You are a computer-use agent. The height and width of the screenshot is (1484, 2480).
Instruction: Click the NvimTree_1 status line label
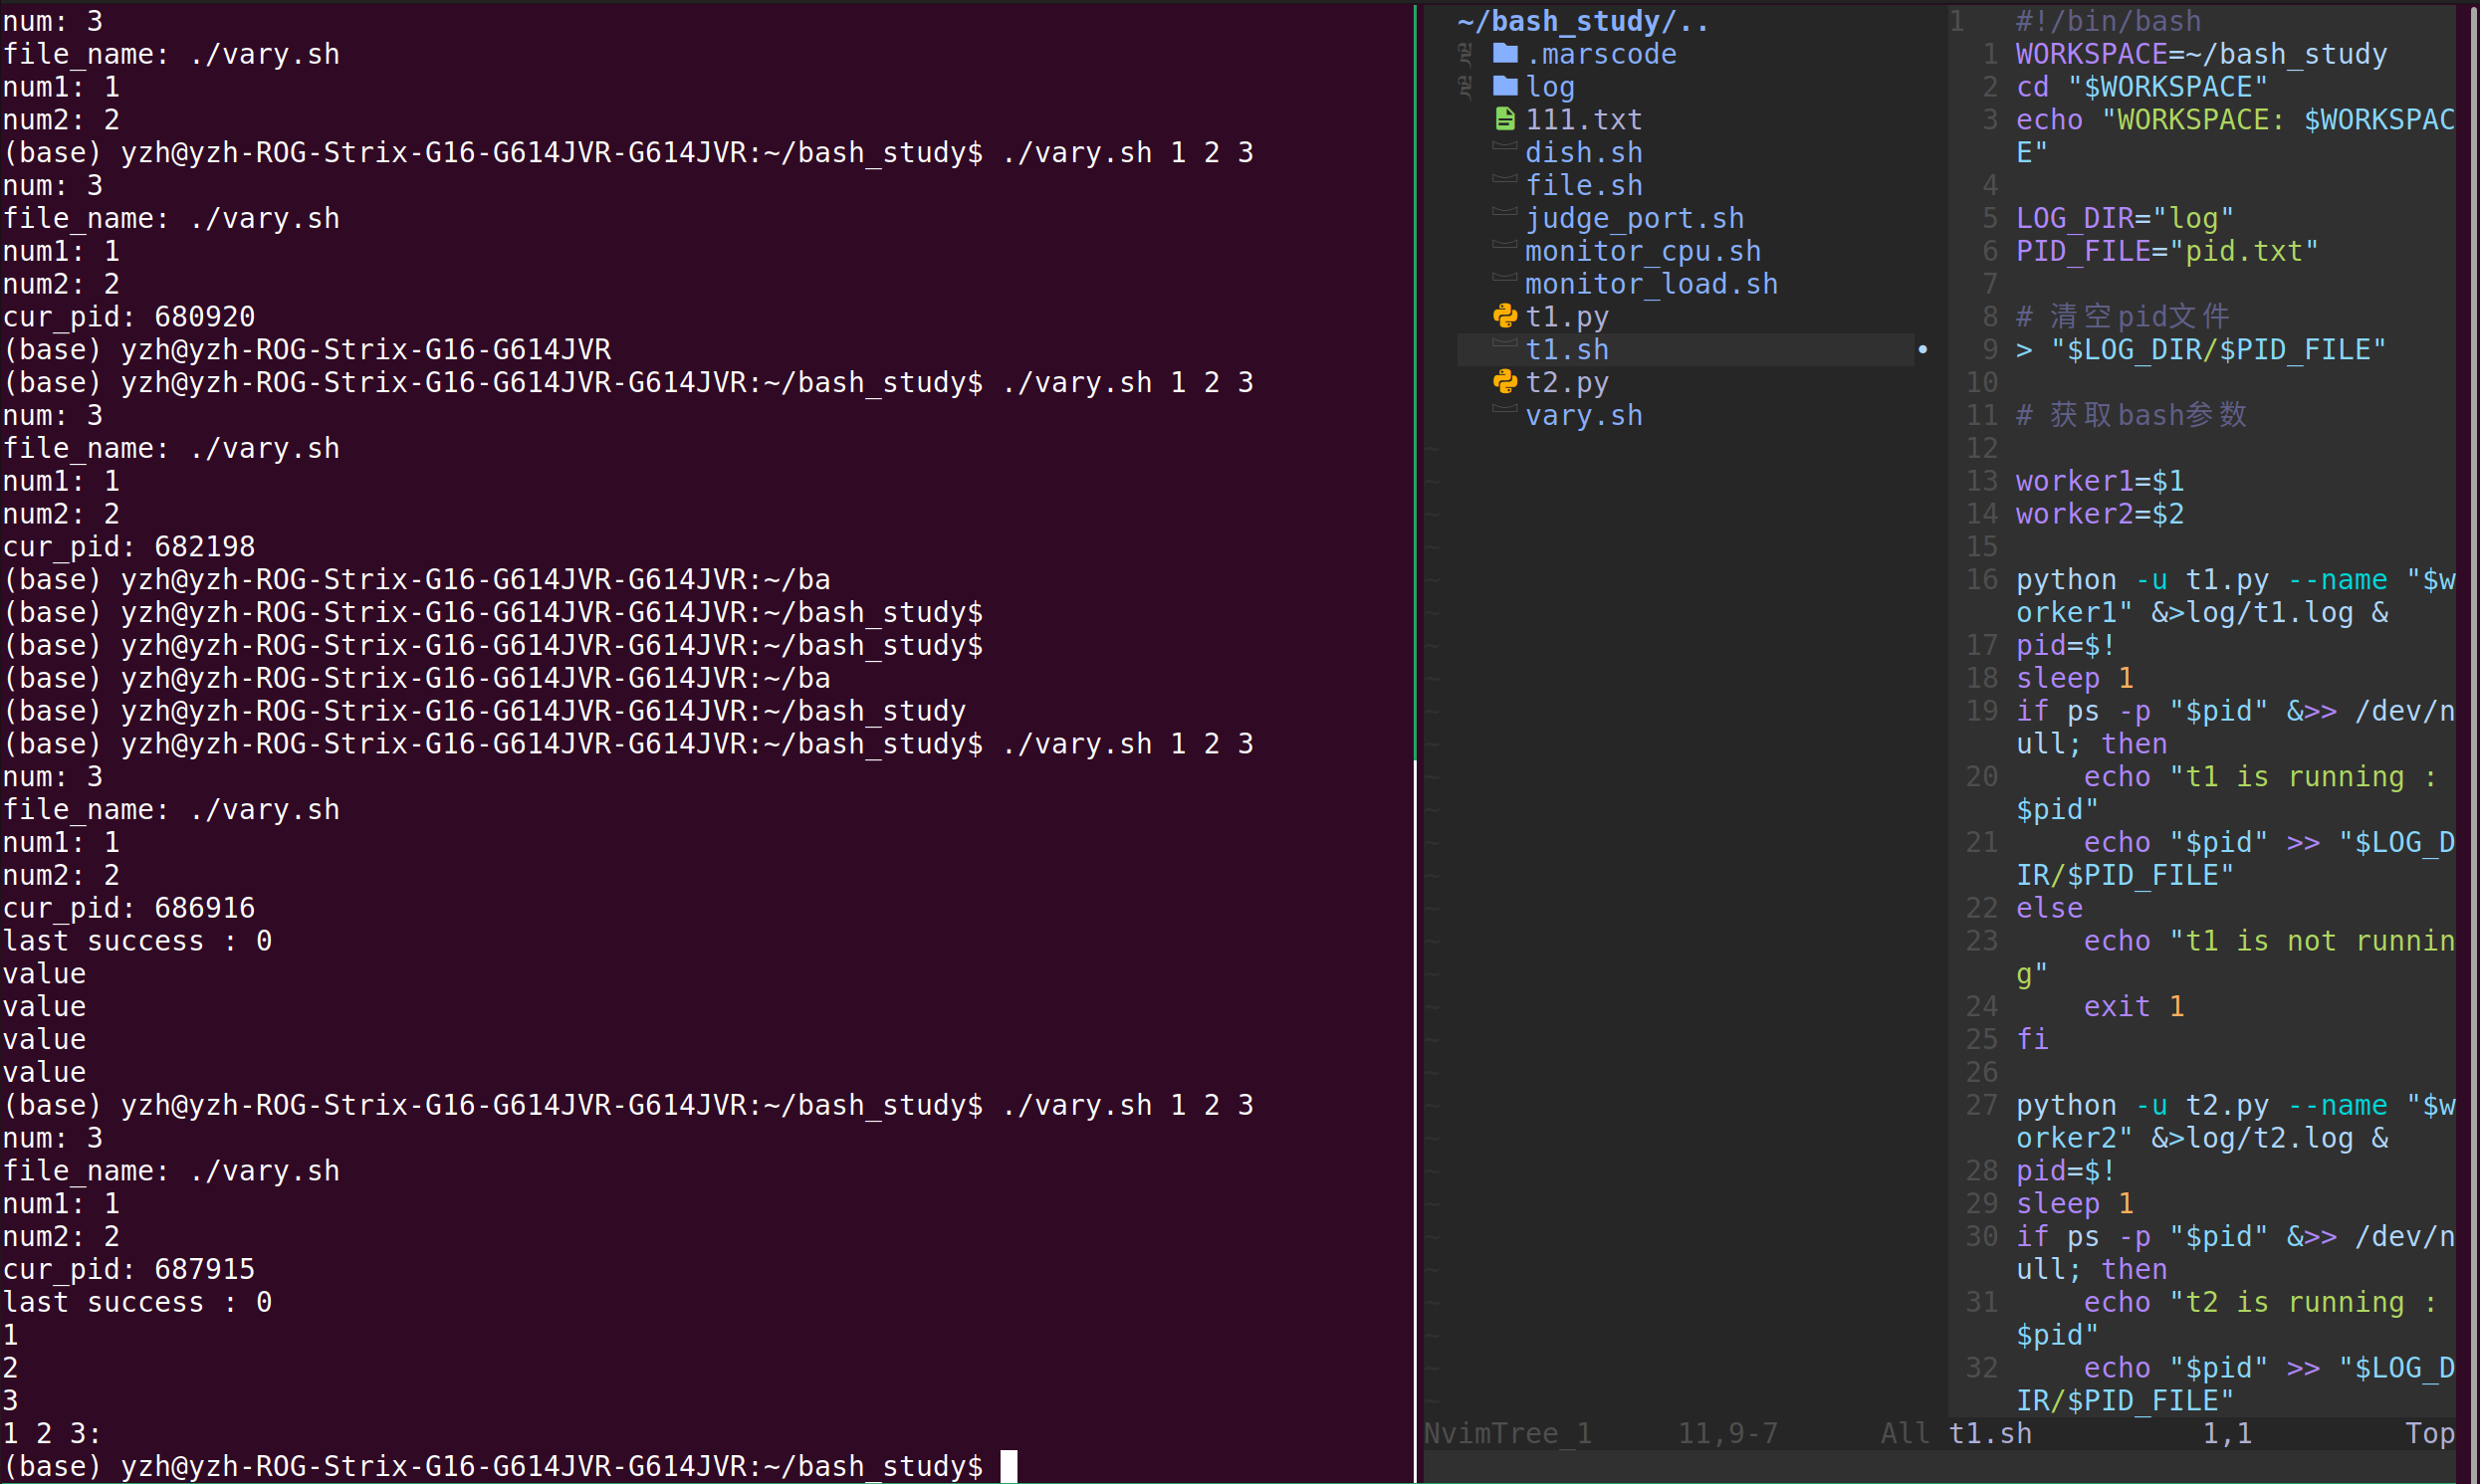point(1508,1434)
